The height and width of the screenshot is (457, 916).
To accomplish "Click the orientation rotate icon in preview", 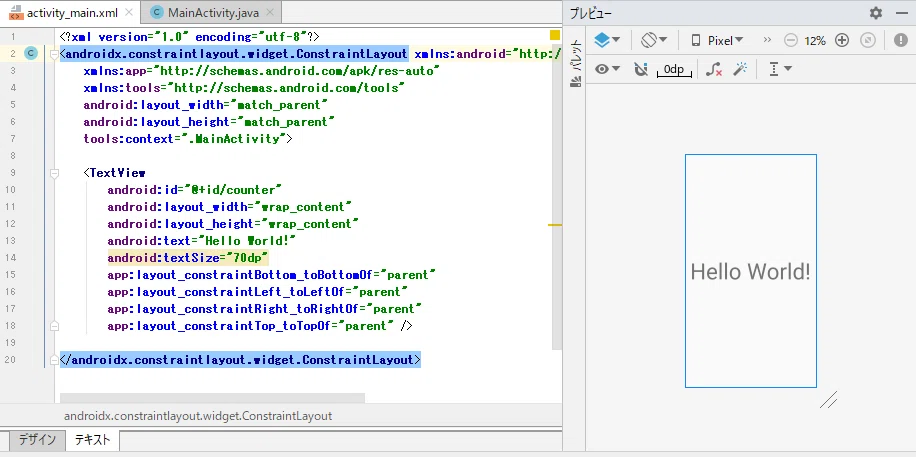I will (654, 40).
